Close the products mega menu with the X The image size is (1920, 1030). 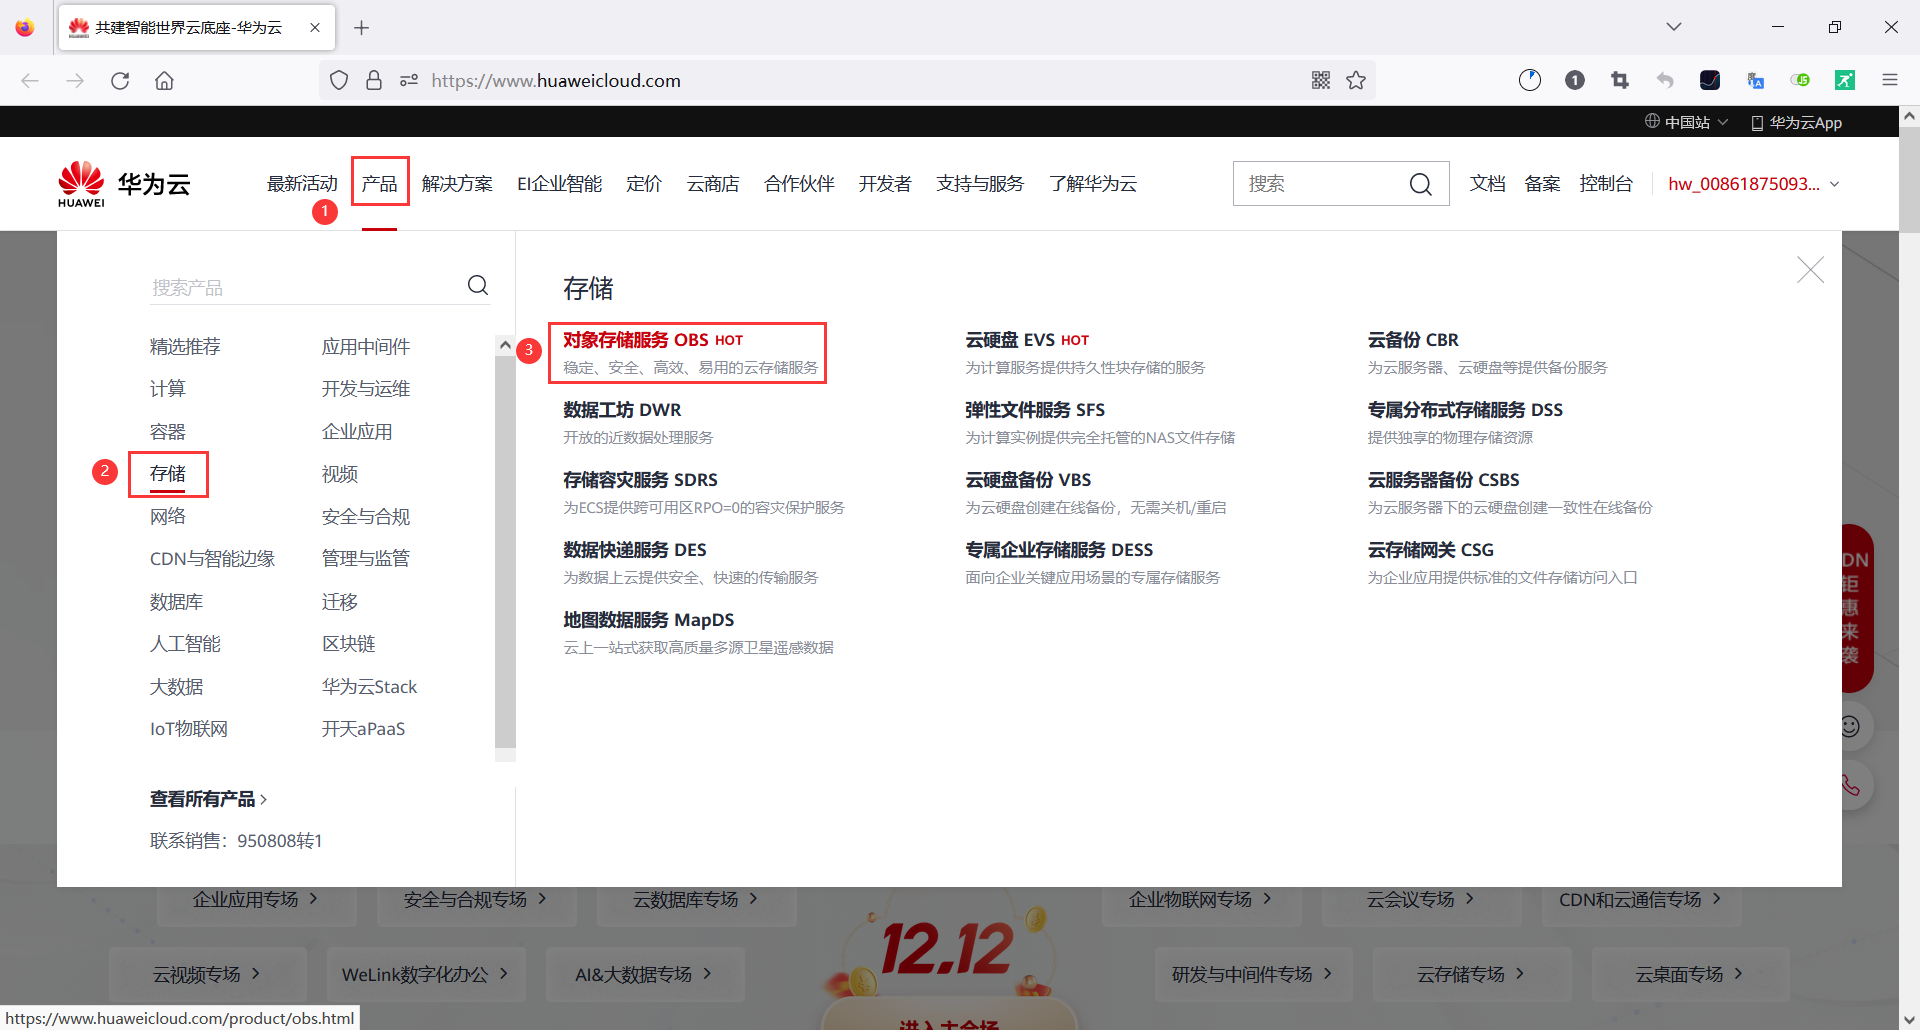(x=1810, y=269)
